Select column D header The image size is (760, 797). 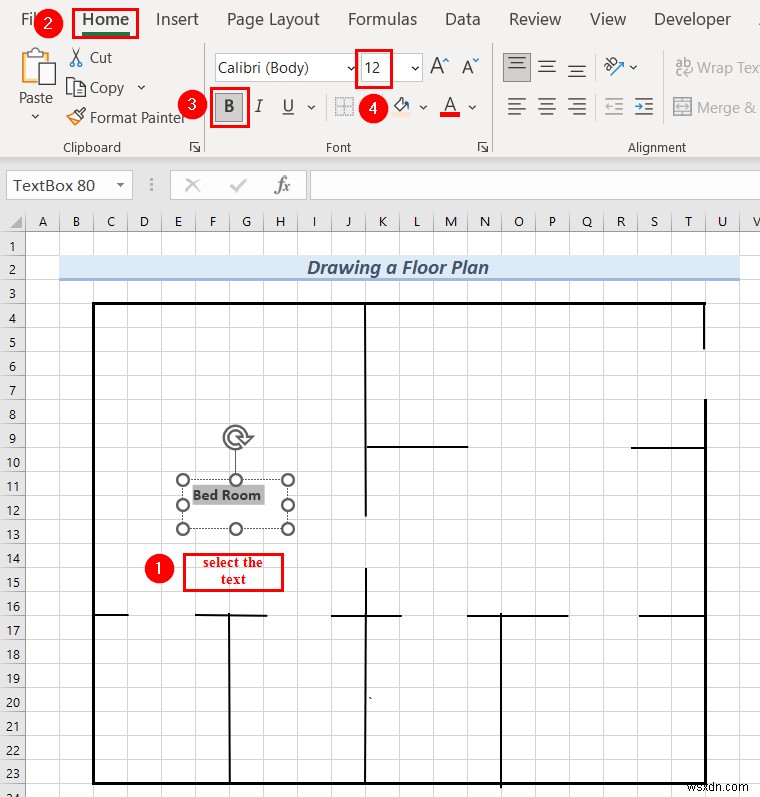[x=144, y=222]
